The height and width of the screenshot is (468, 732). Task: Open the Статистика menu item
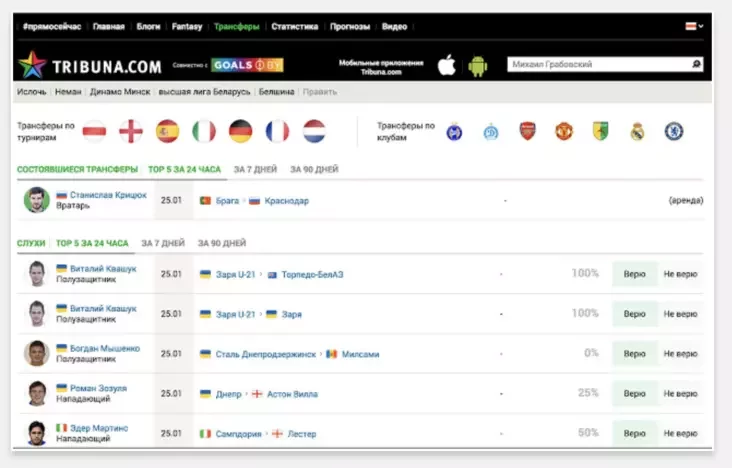click(x=295, y=27)
